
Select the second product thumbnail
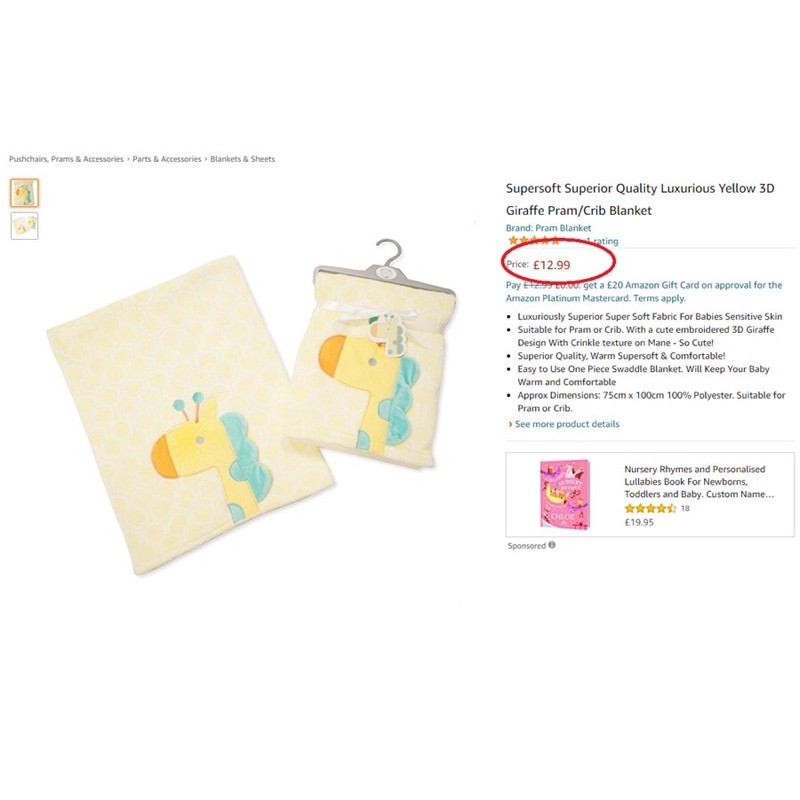[24, 226]
